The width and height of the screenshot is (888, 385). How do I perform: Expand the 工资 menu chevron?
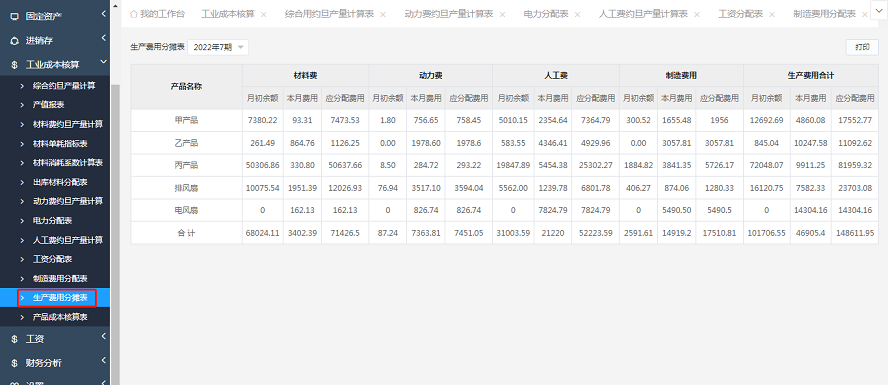coord(104,336)
